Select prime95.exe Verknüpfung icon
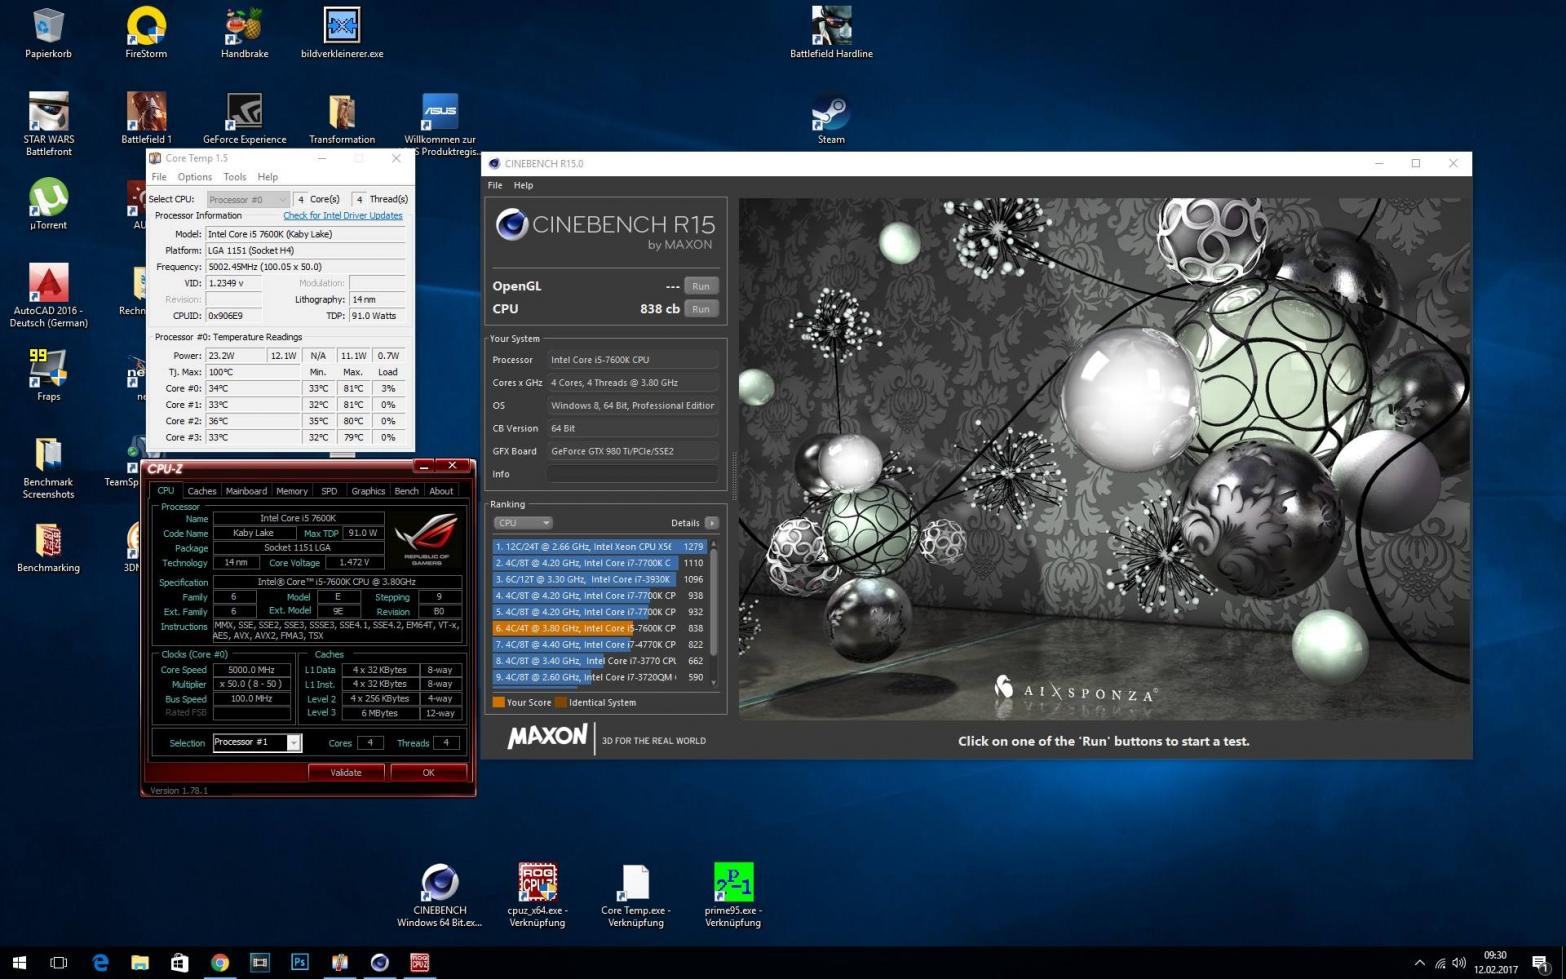This screenshot has width=1566, height=979. 733,895
